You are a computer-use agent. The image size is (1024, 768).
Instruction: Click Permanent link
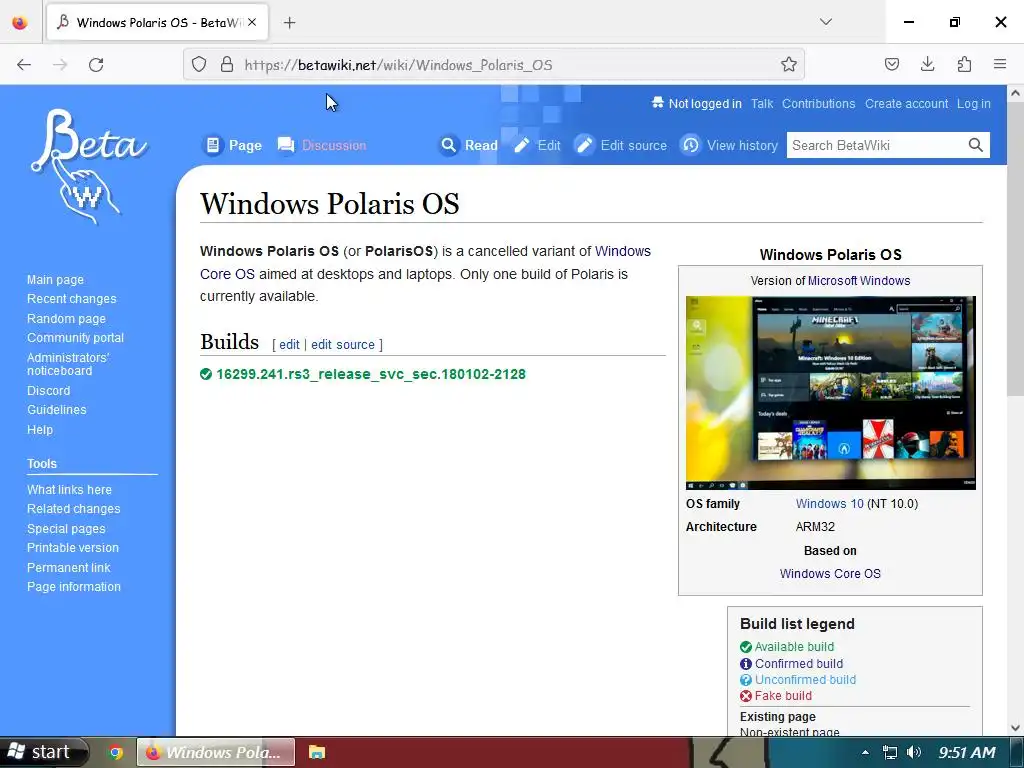pyautogui.click(x=69, y=568)
